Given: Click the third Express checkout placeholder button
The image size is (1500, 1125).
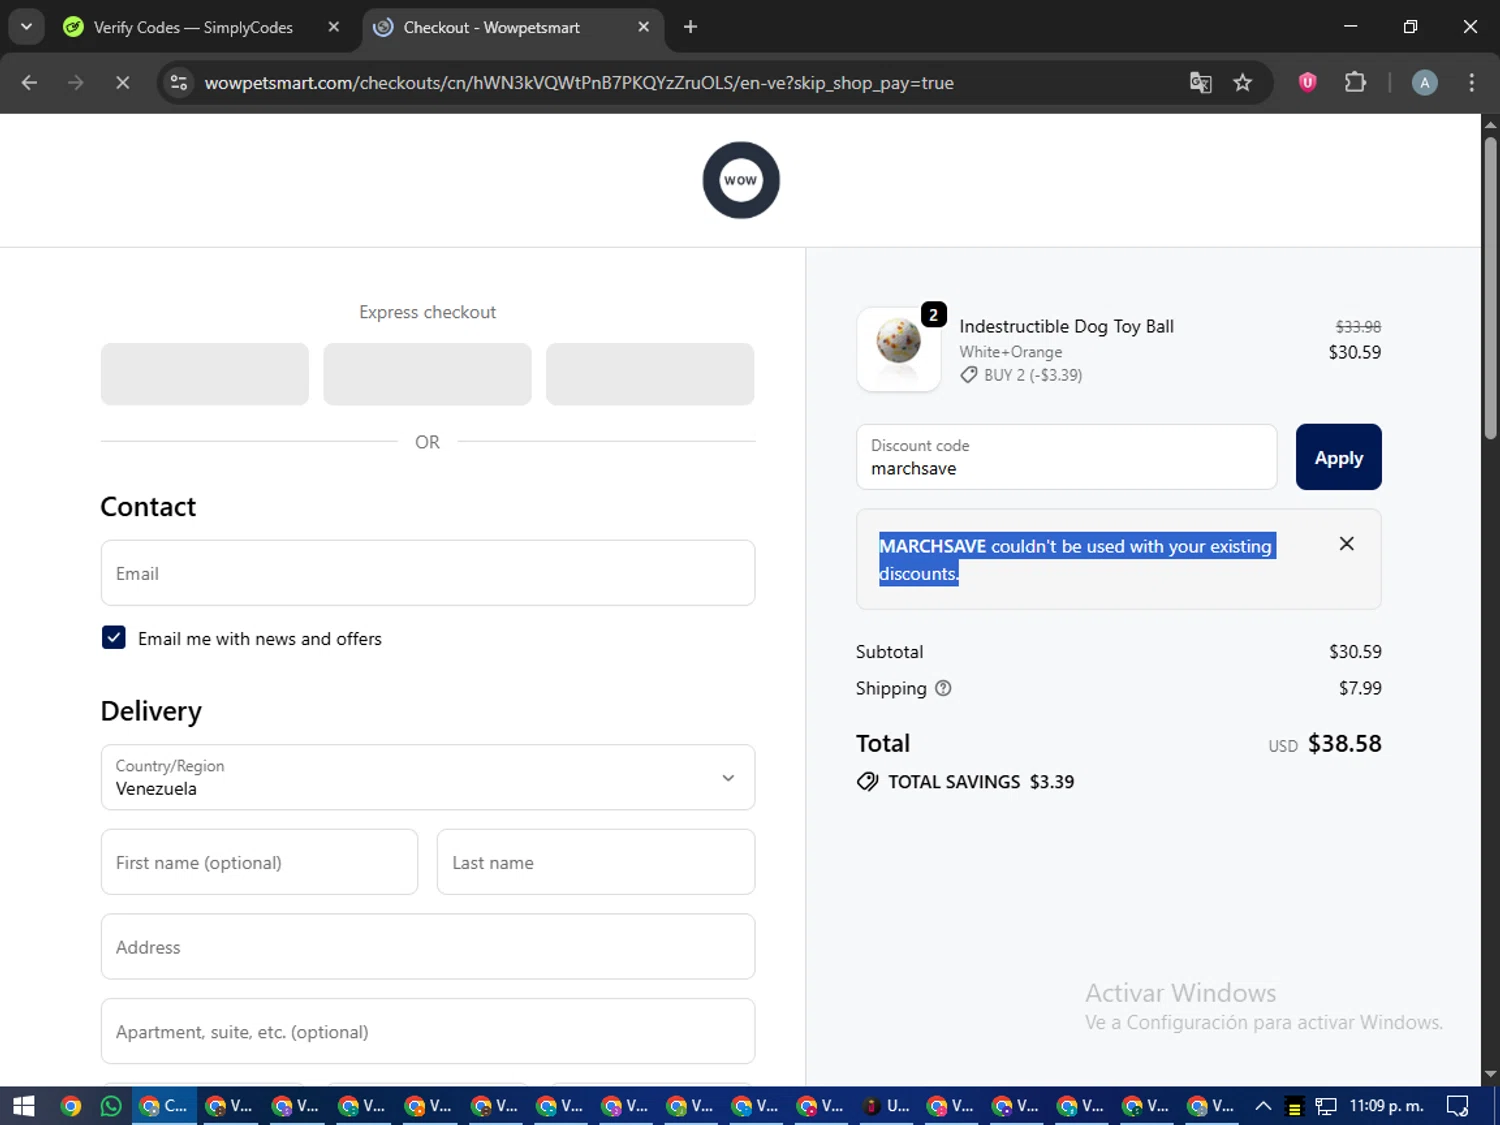Looking at the screenshot, I should pos(650,374).
